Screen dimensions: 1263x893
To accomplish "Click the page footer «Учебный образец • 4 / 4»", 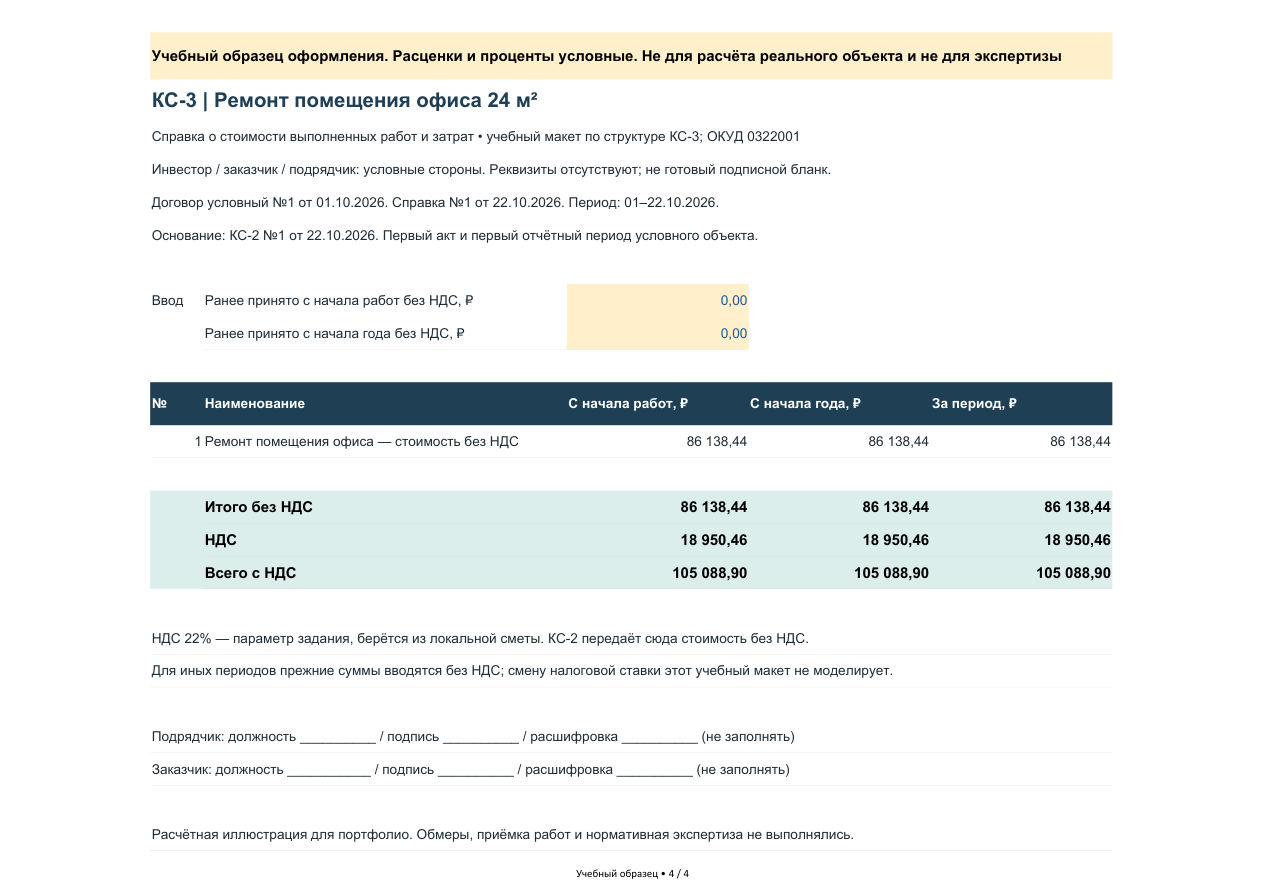I will click(632, 873).
